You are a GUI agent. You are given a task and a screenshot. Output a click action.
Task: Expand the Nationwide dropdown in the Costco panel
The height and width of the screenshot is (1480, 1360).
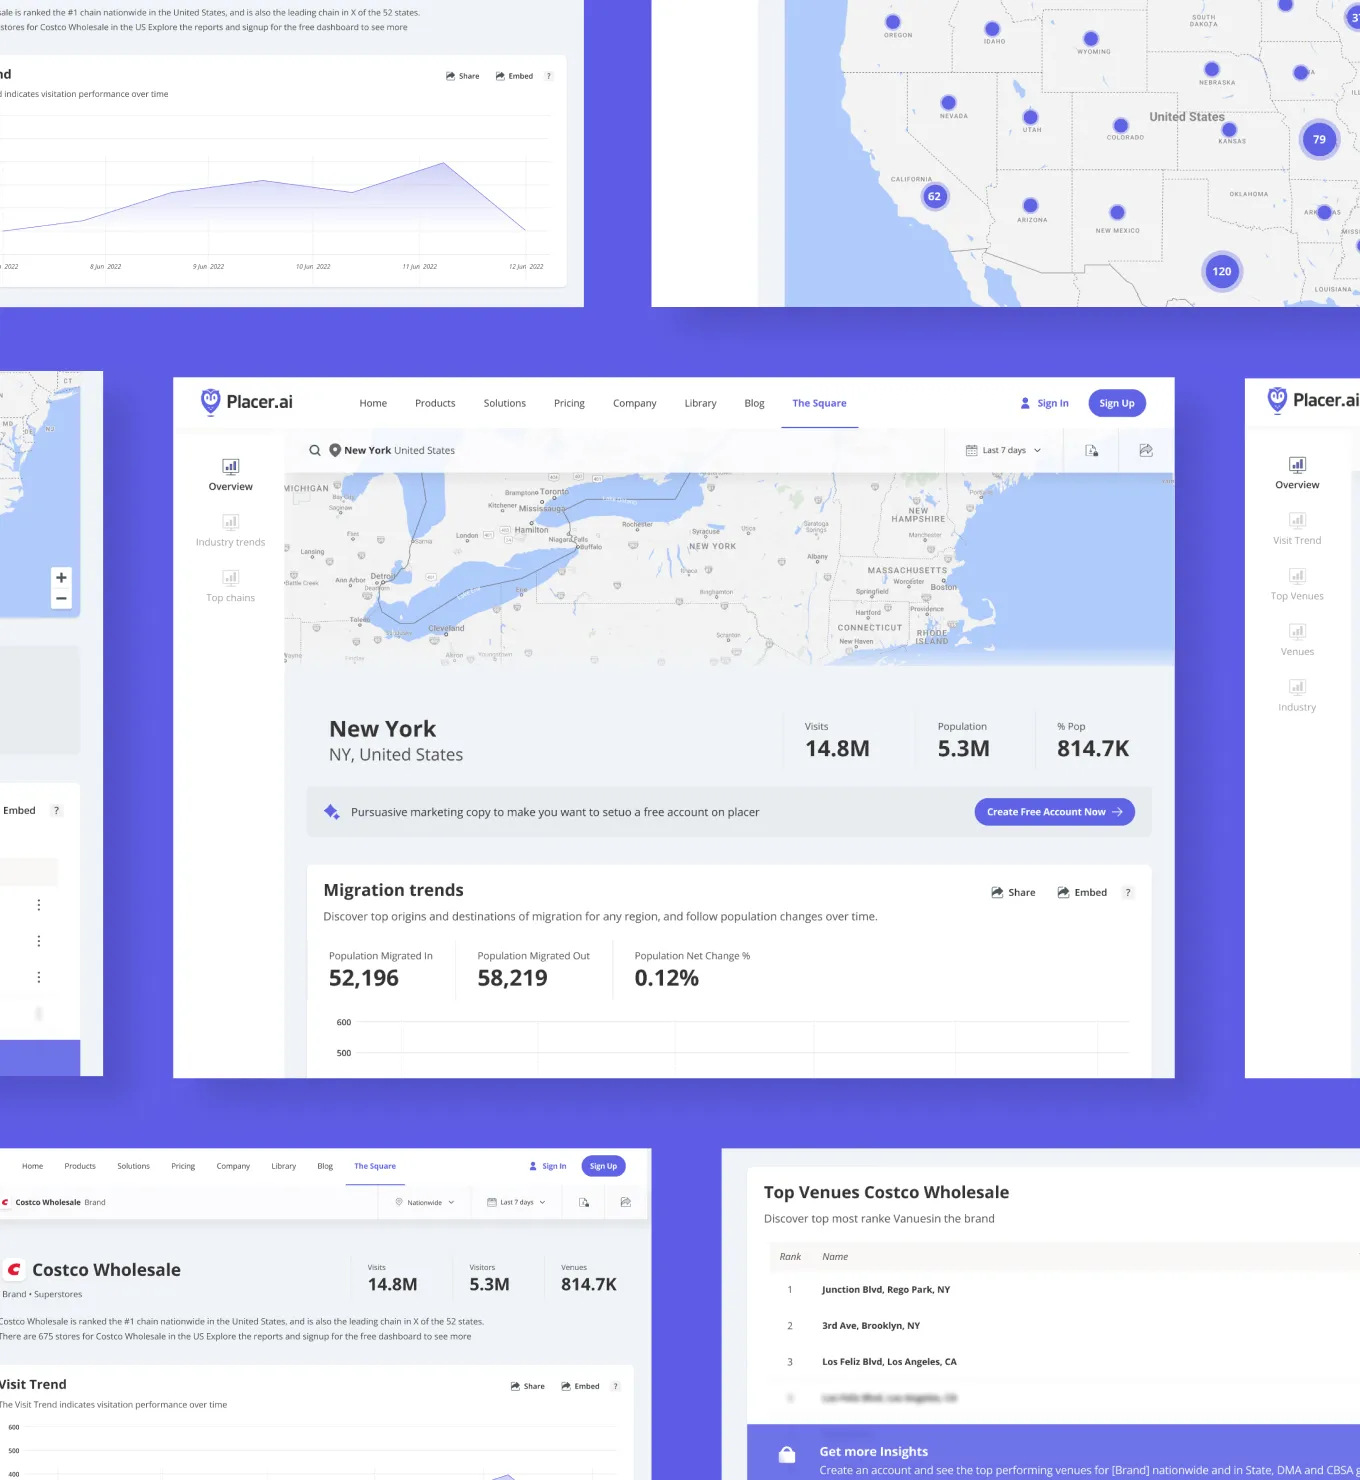coord(425,1202)
